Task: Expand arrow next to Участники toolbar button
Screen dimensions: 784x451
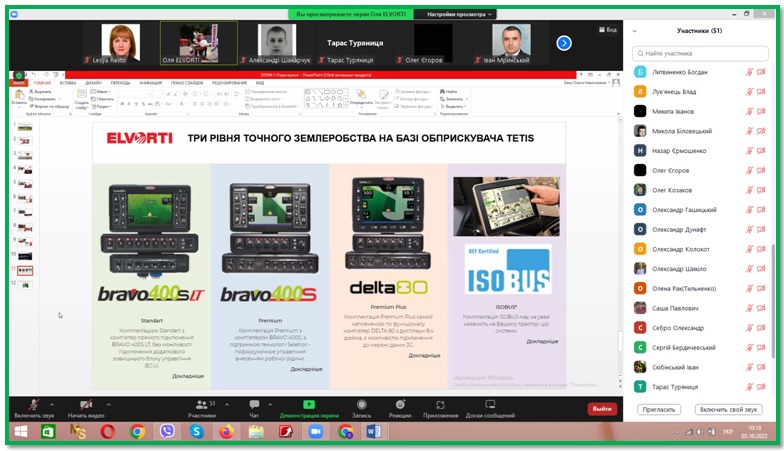Action: 227,404
